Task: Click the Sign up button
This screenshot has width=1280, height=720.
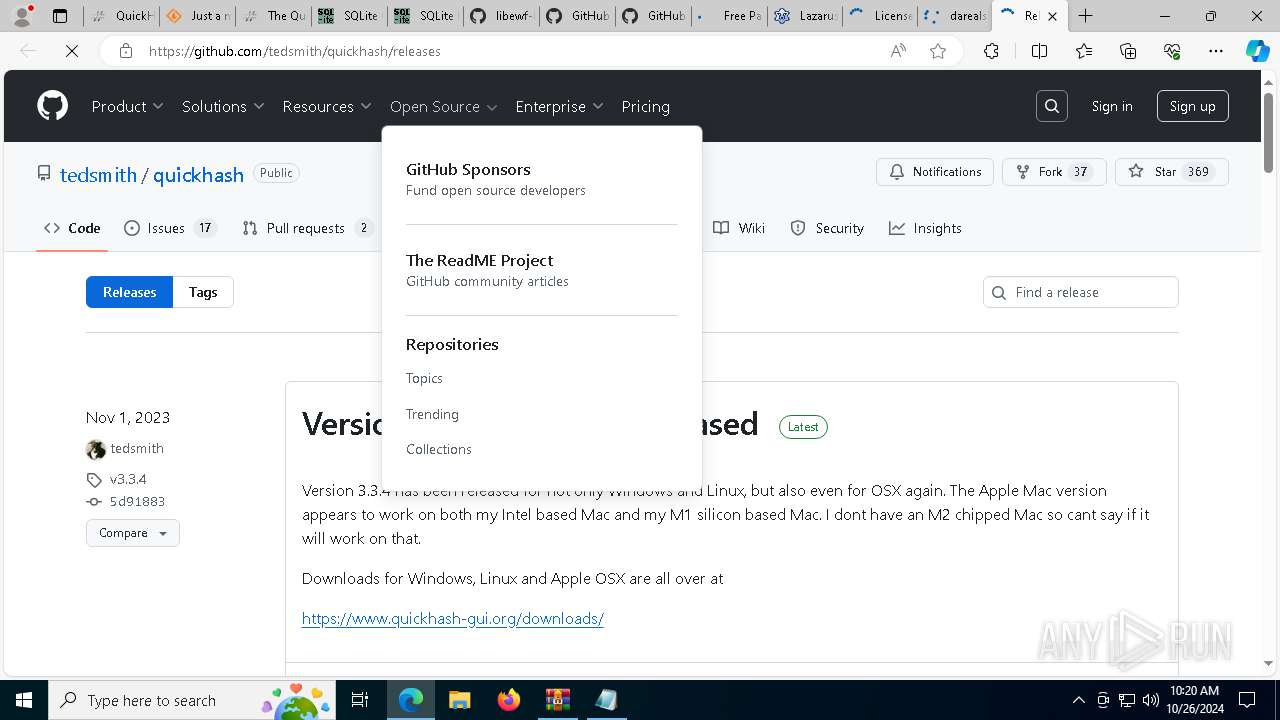Action: click(x=1193, y=106)
